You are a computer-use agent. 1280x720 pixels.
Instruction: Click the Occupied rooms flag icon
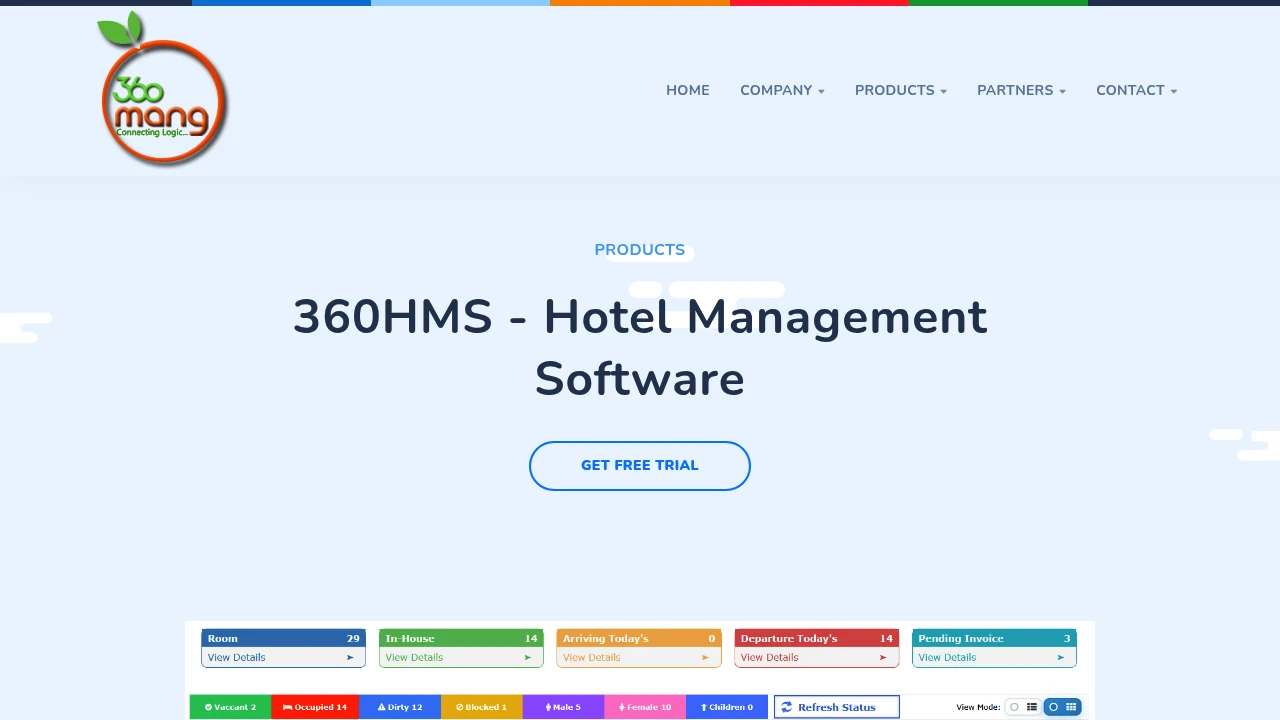click(288, 707)
